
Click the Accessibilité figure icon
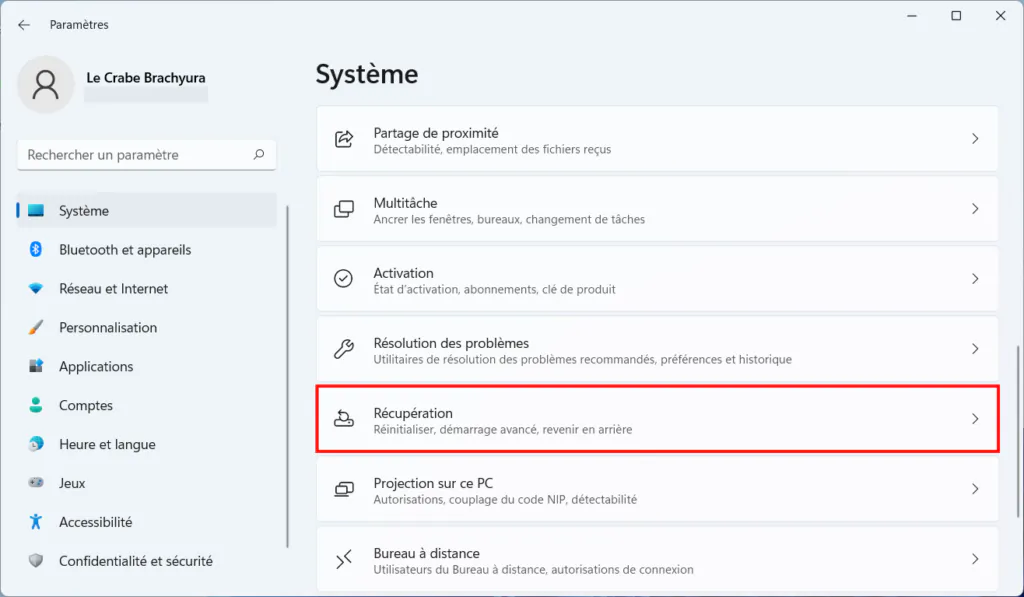point(36,522)
